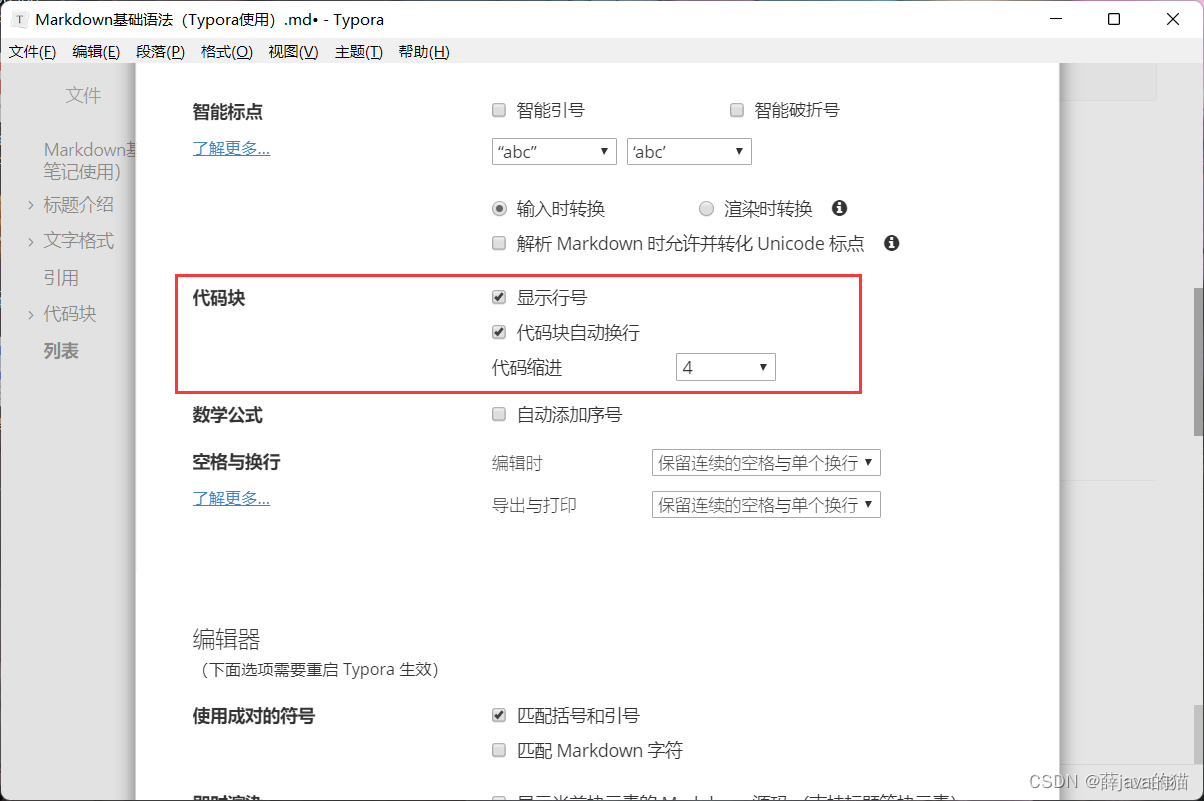Viewport: 1204px width, 801px height.
Task: Uncheck the 显示行号 checkbox
Action: click(x=499, y=297)
